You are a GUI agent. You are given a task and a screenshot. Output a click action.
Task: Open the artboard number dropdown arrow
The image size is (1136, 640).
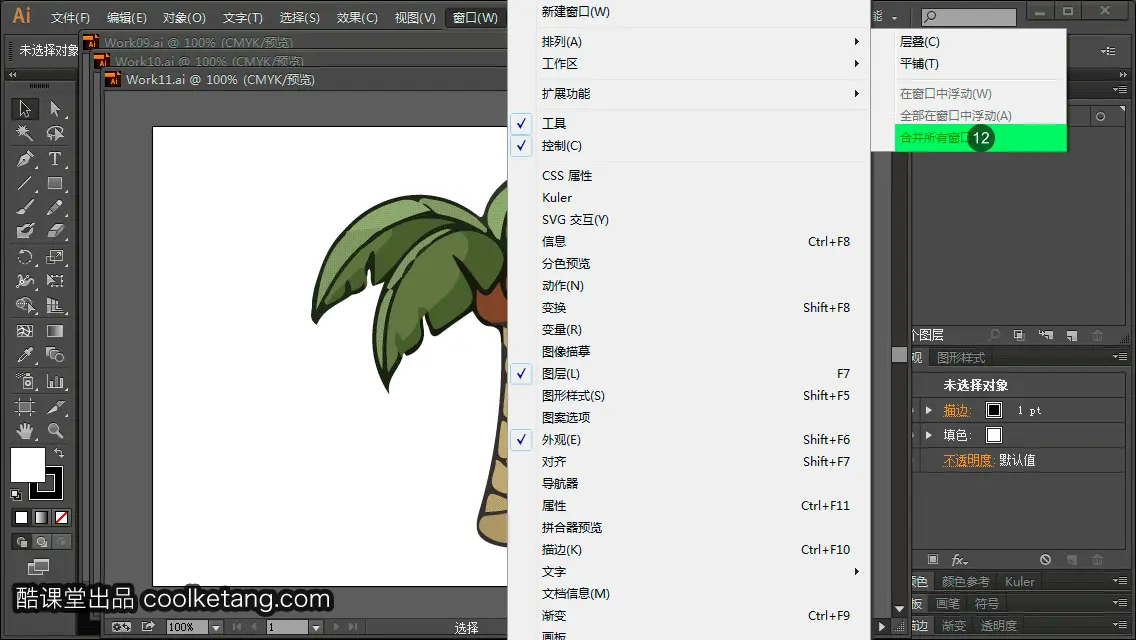(316, 627)
